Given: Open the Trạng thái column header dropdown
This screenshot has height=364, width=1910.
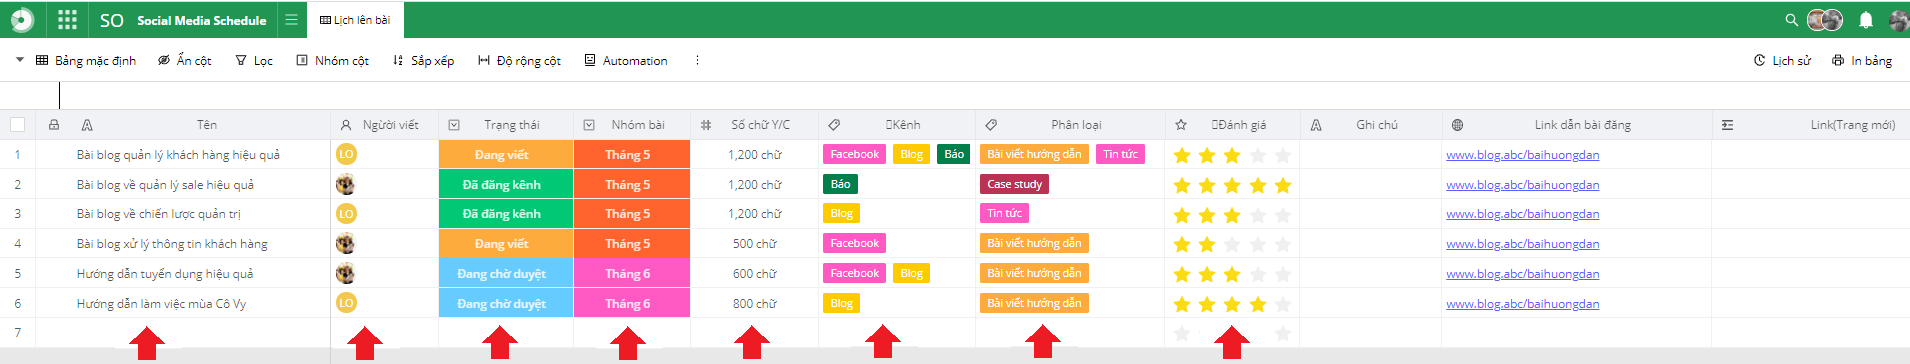Looking at the screenshot, I should 454,125.
